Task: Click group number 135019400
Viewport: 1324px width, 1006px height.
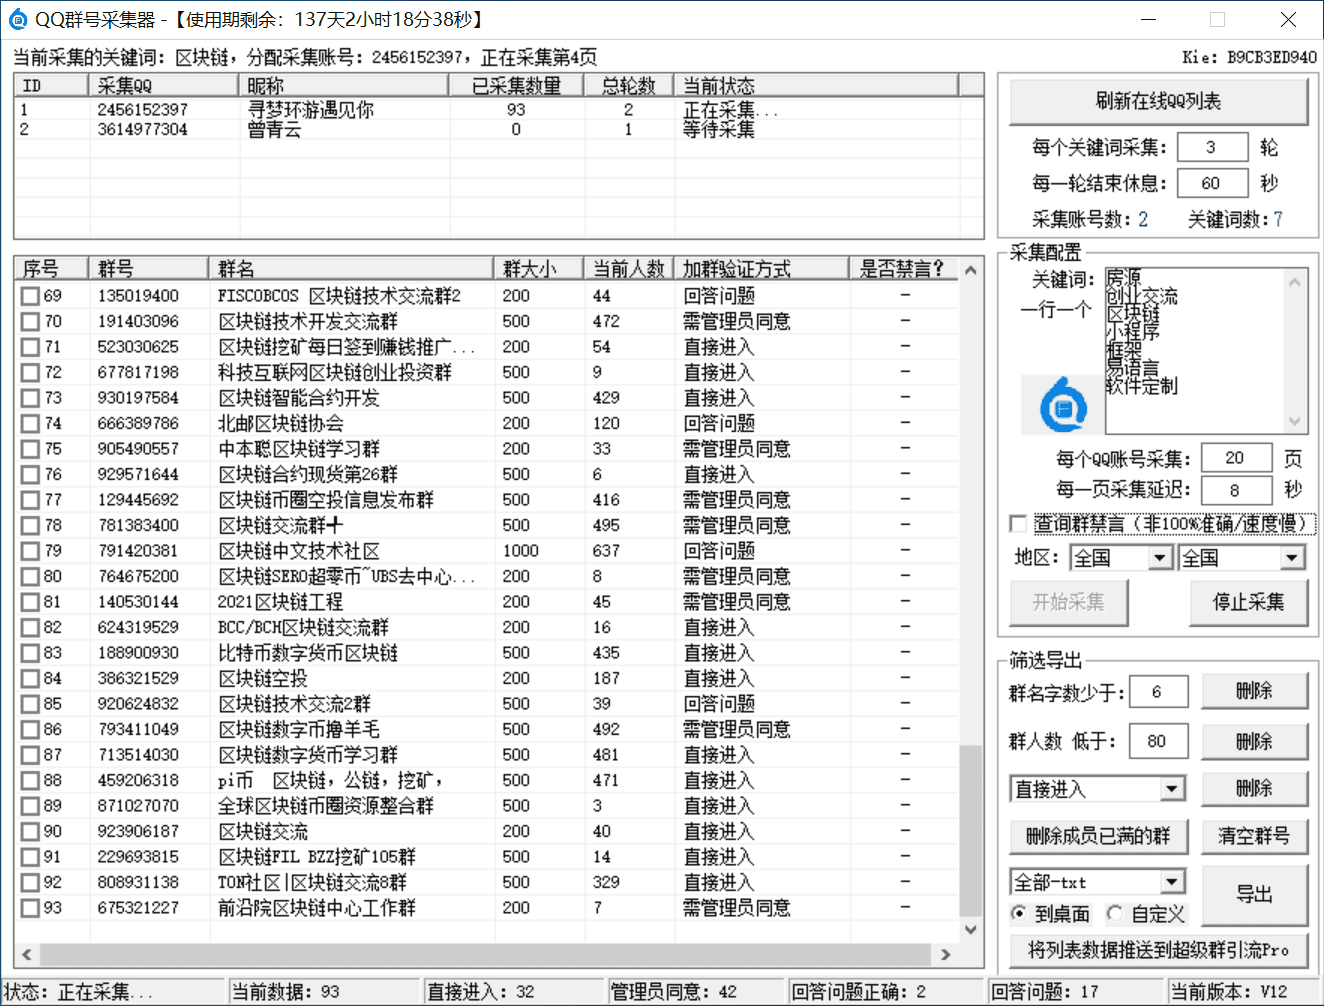Action: click(x=138, y=296)
